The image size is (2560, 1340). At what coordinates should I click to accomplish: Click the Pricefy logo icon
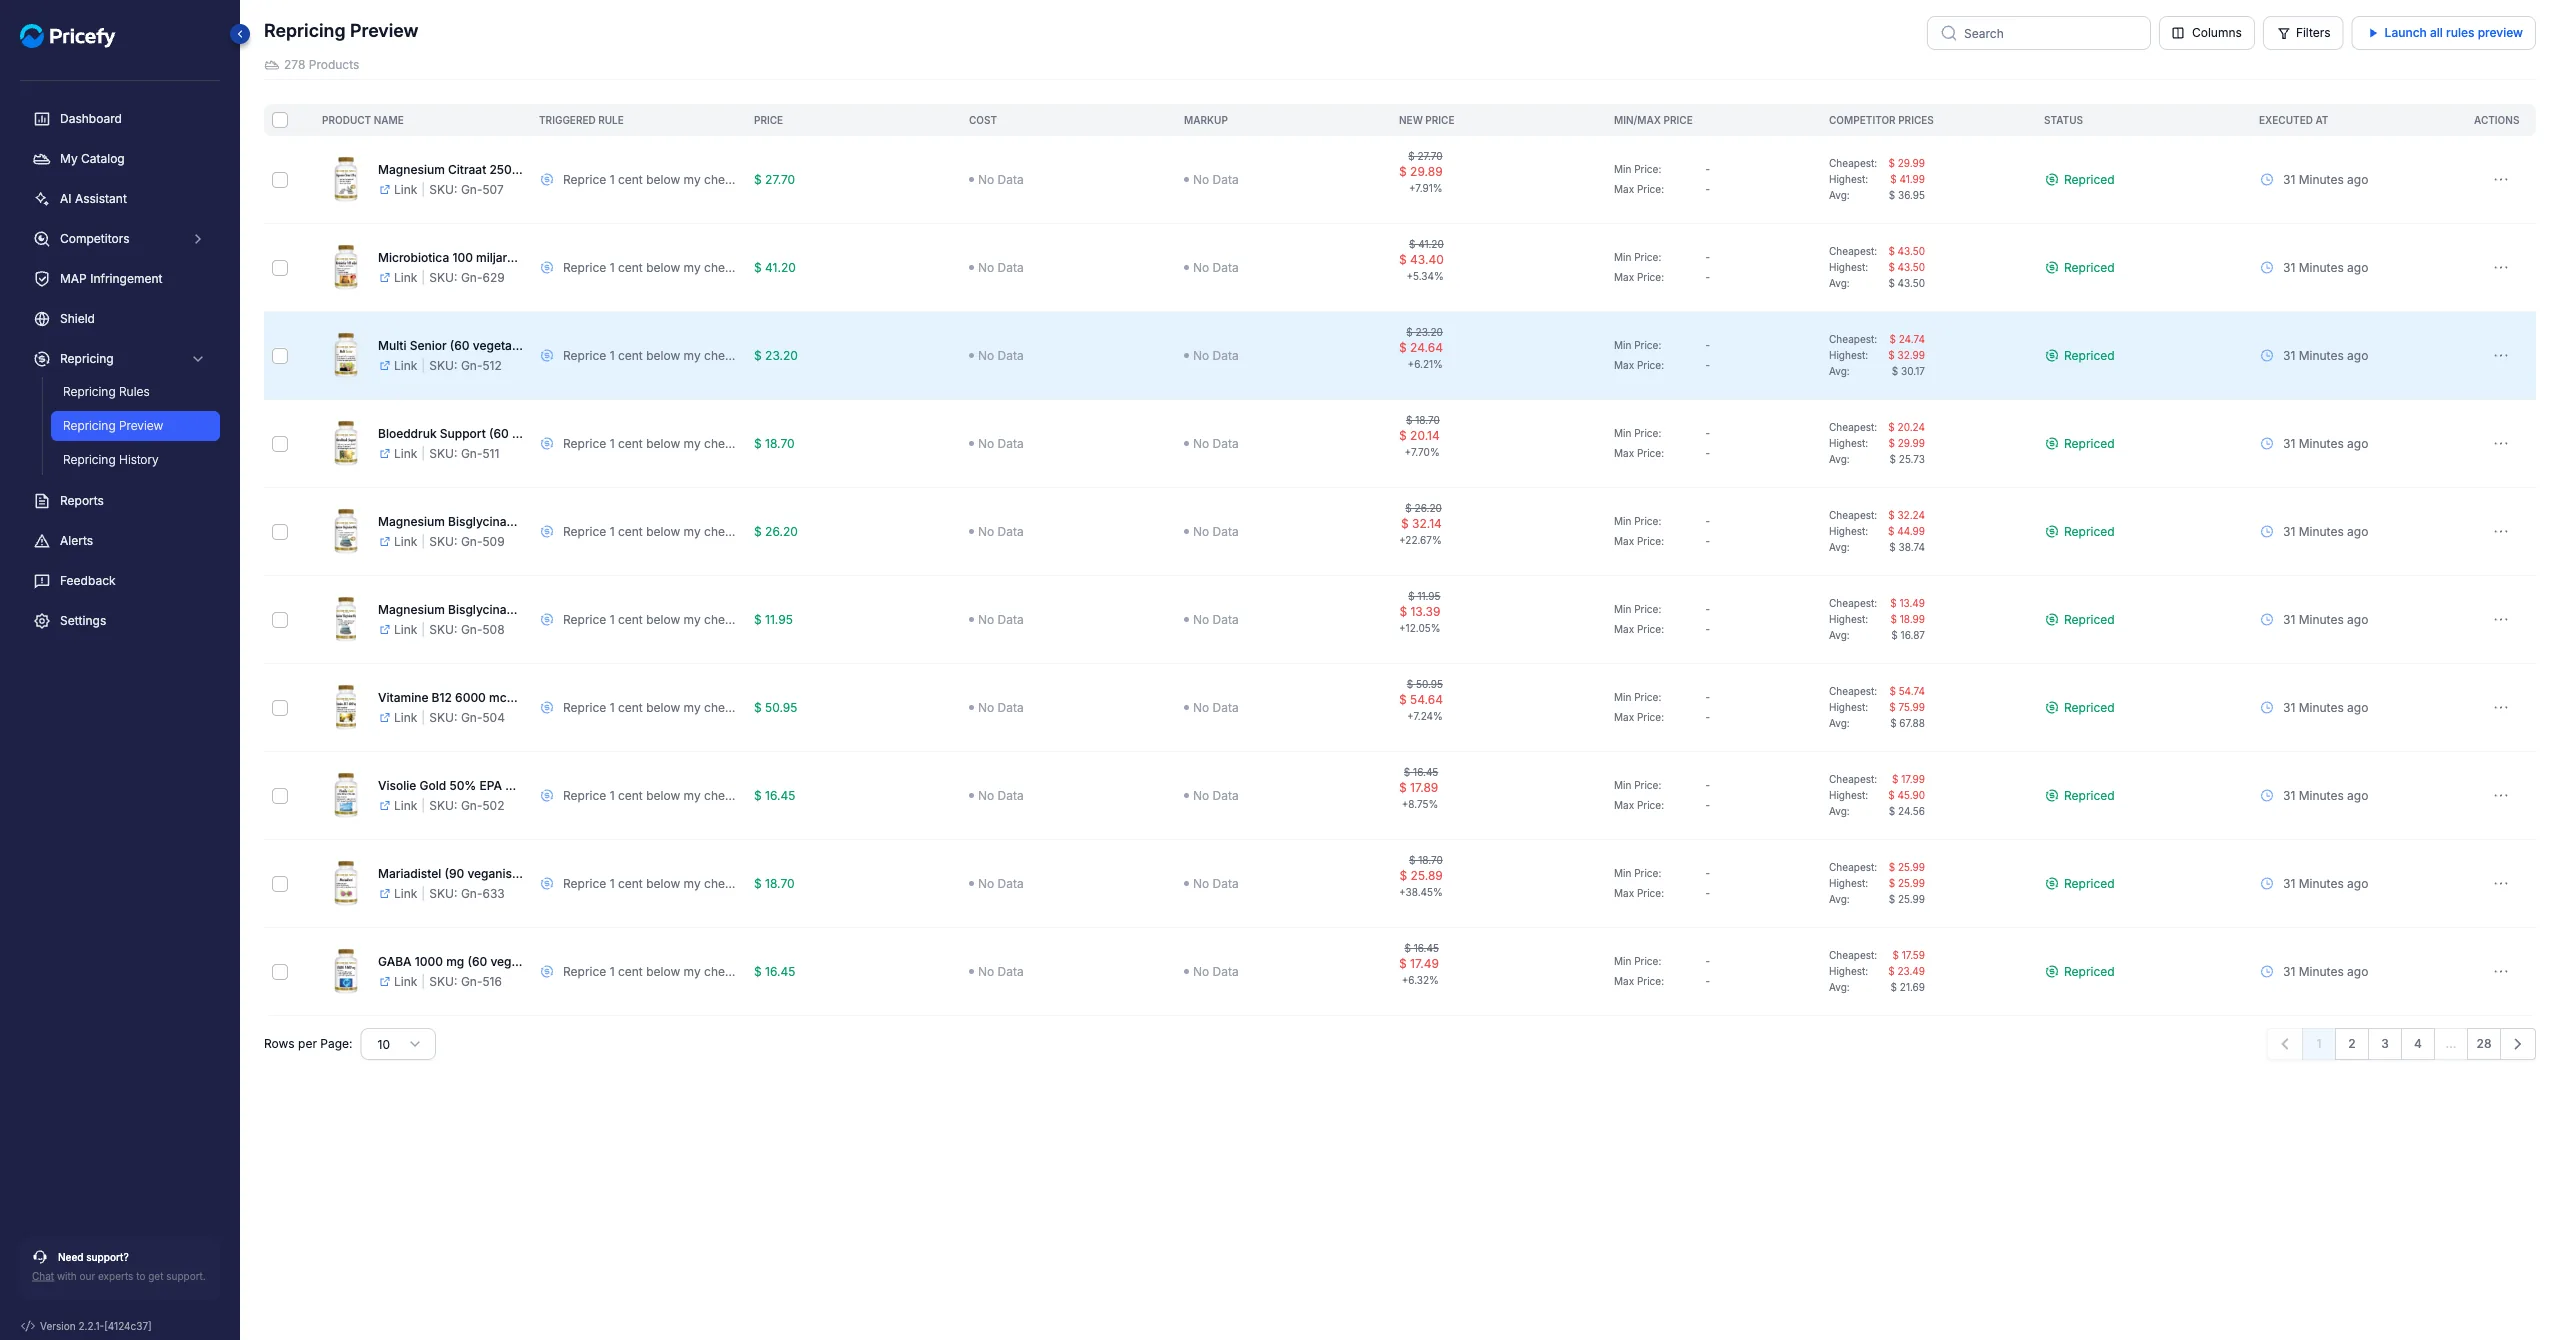32,36
